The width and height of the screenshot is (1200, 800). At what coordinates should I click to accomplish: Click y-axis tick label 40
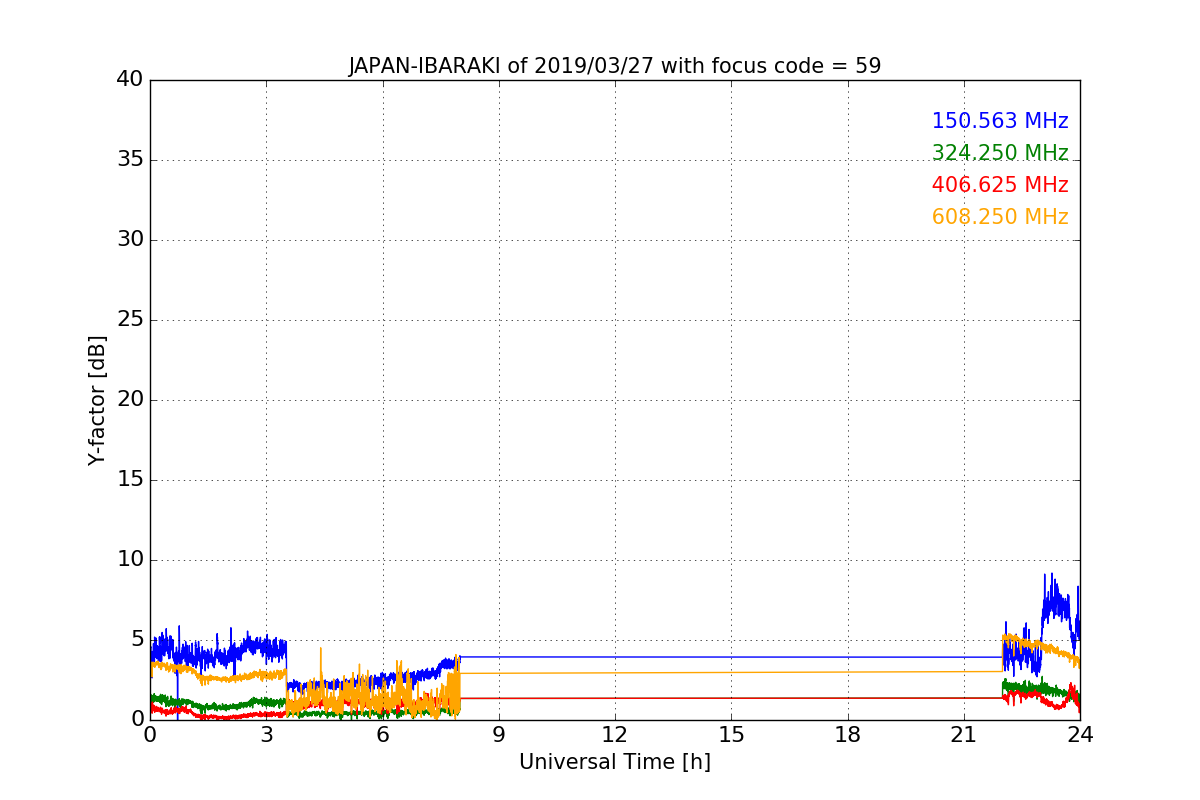130,80
